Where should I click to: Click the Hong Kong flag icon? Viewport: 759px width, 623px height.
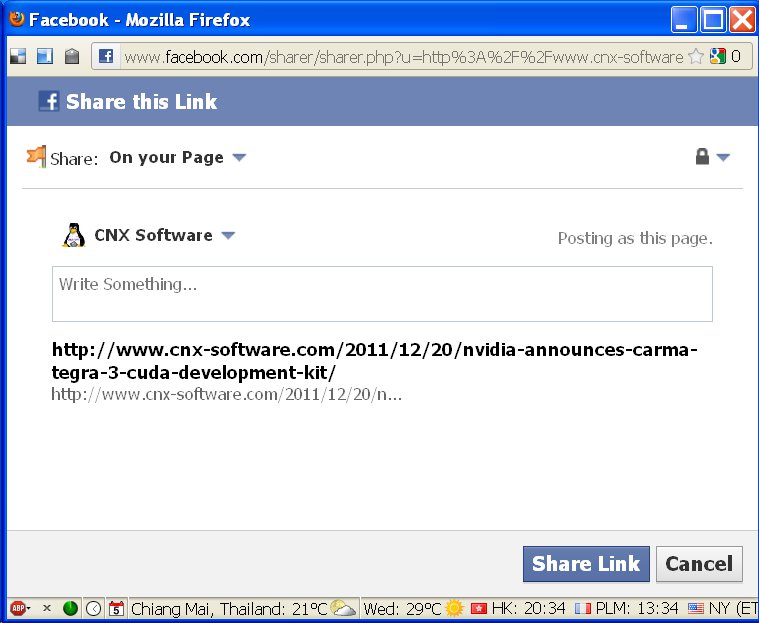[x=479, y=608]
